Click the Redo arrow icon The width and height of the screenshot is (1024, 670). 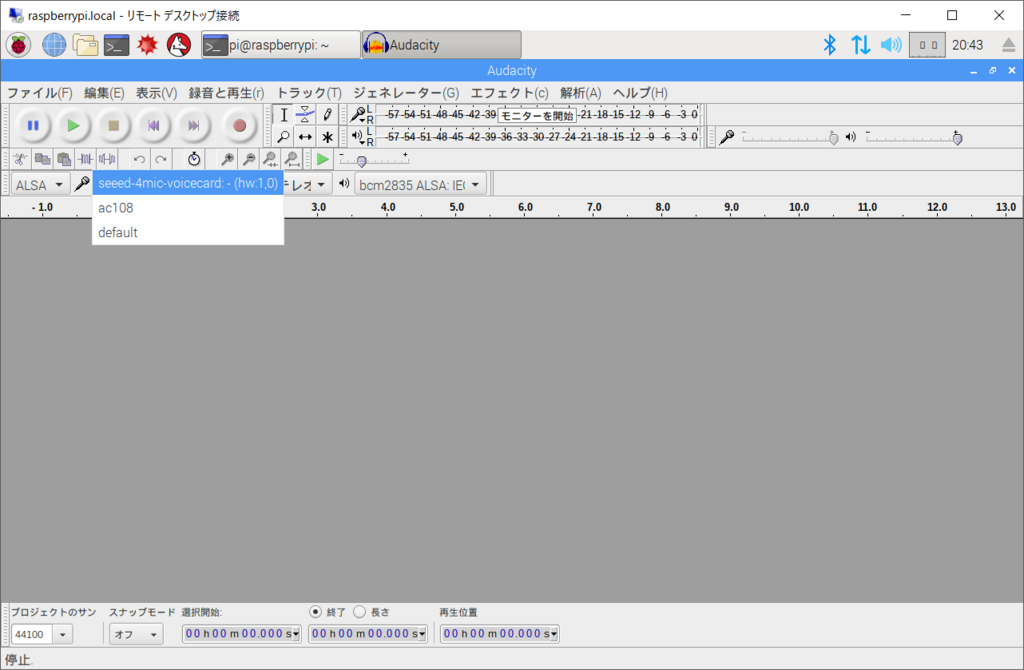(161, 159)
